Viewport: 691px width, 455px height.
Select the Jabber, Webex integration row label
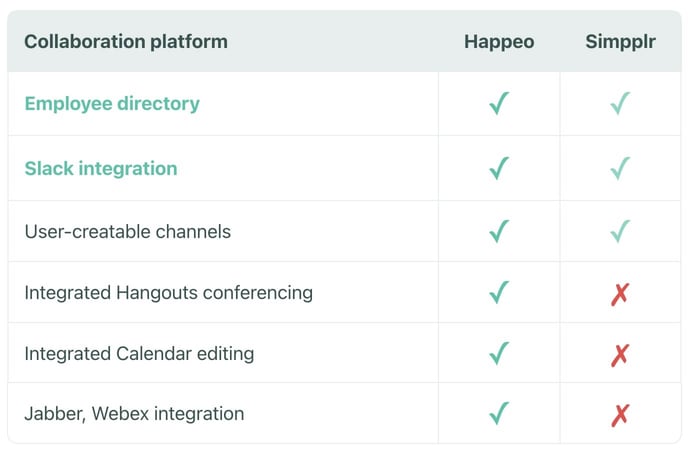pos(134,413)
